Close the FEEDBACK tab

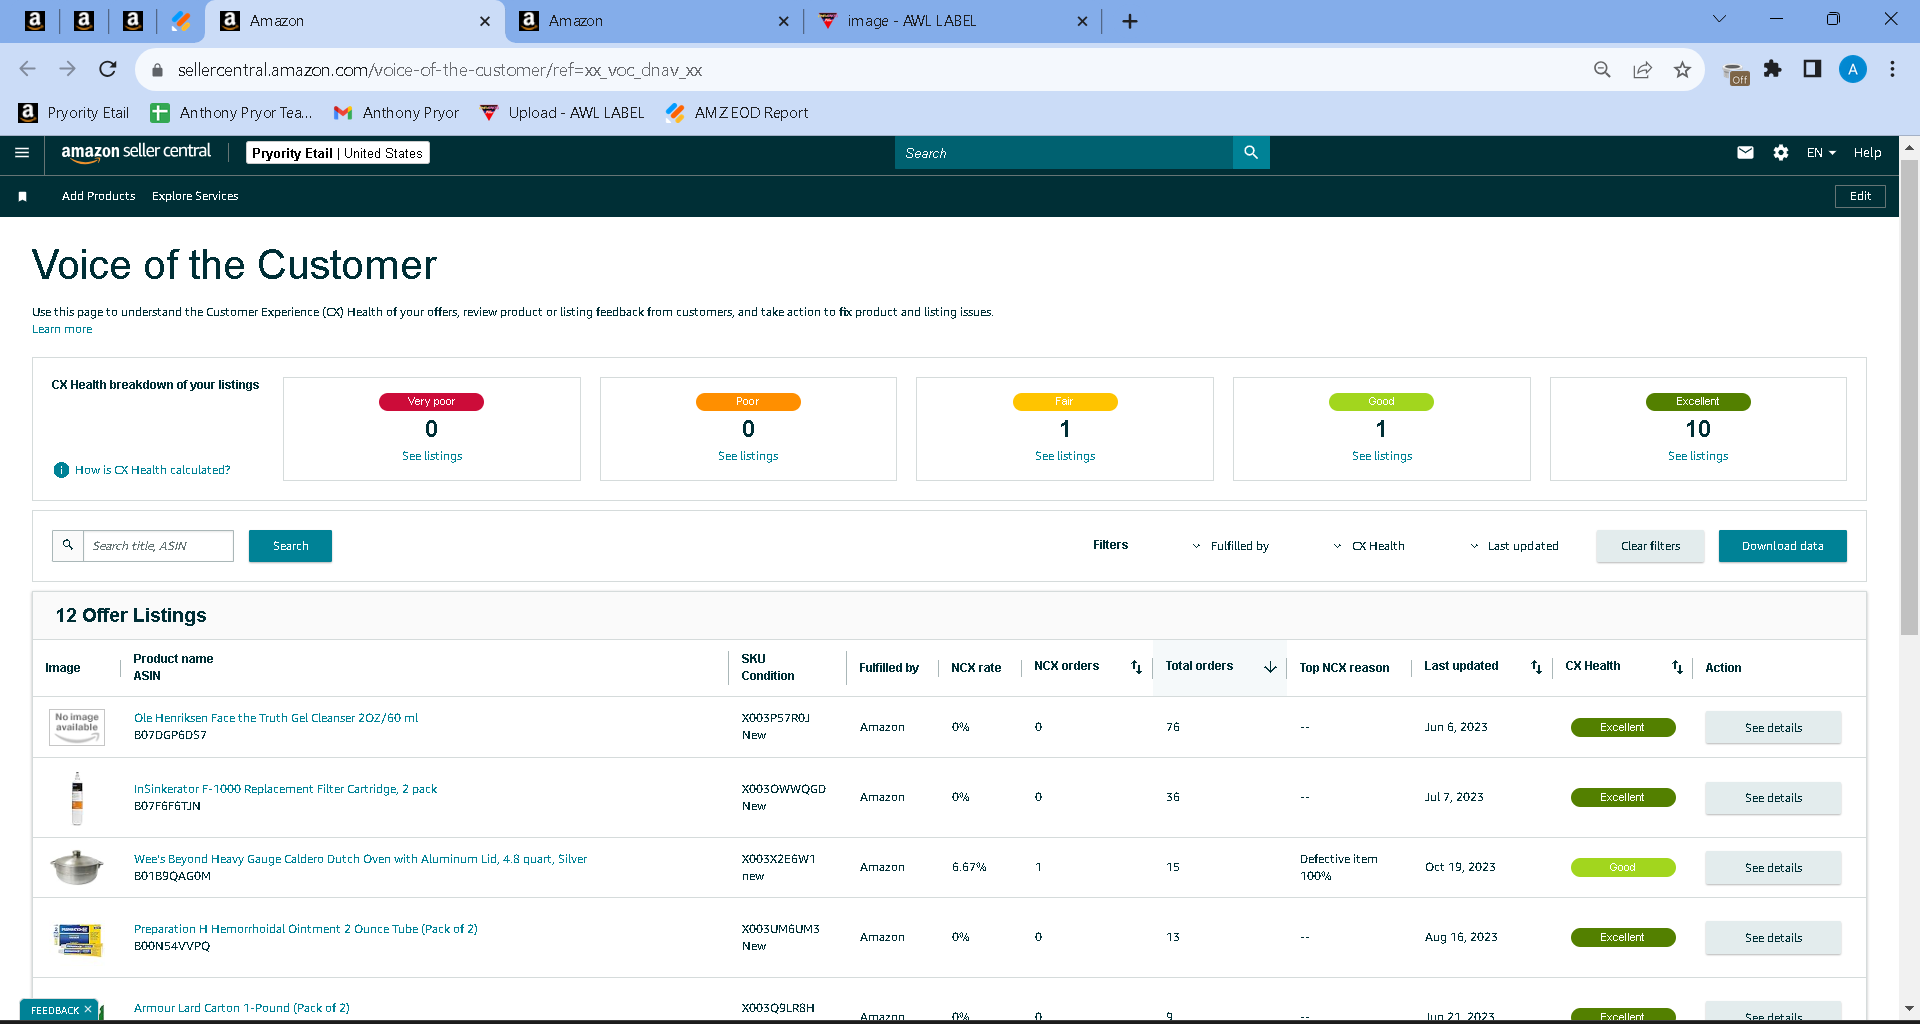pyautogui.click(x=88, y=1010)
